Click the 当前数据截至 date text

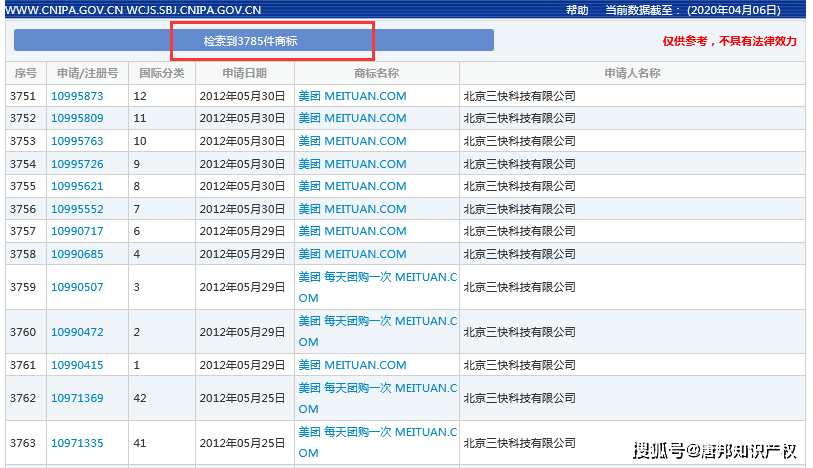[x=693, y=10]
